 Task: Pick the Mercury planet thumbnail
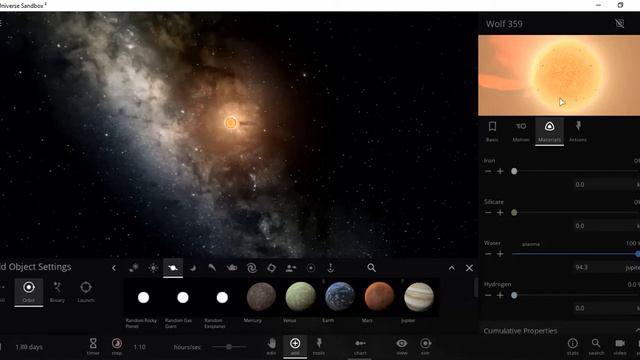261,297
